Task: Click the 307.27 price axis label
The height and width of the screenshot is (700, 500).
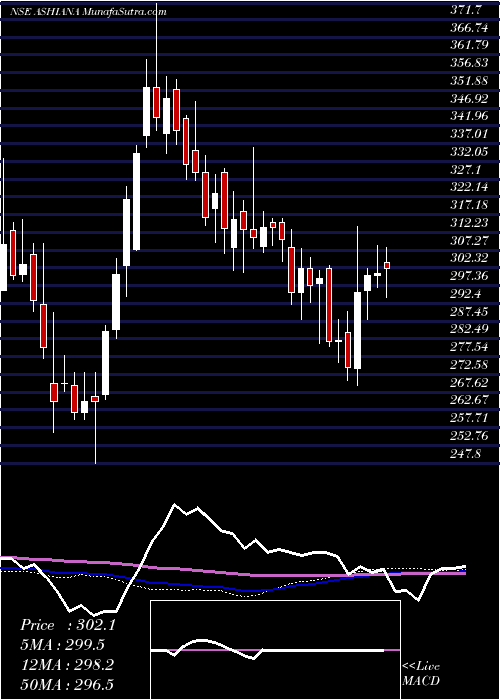Action: (x=469, y=241)
